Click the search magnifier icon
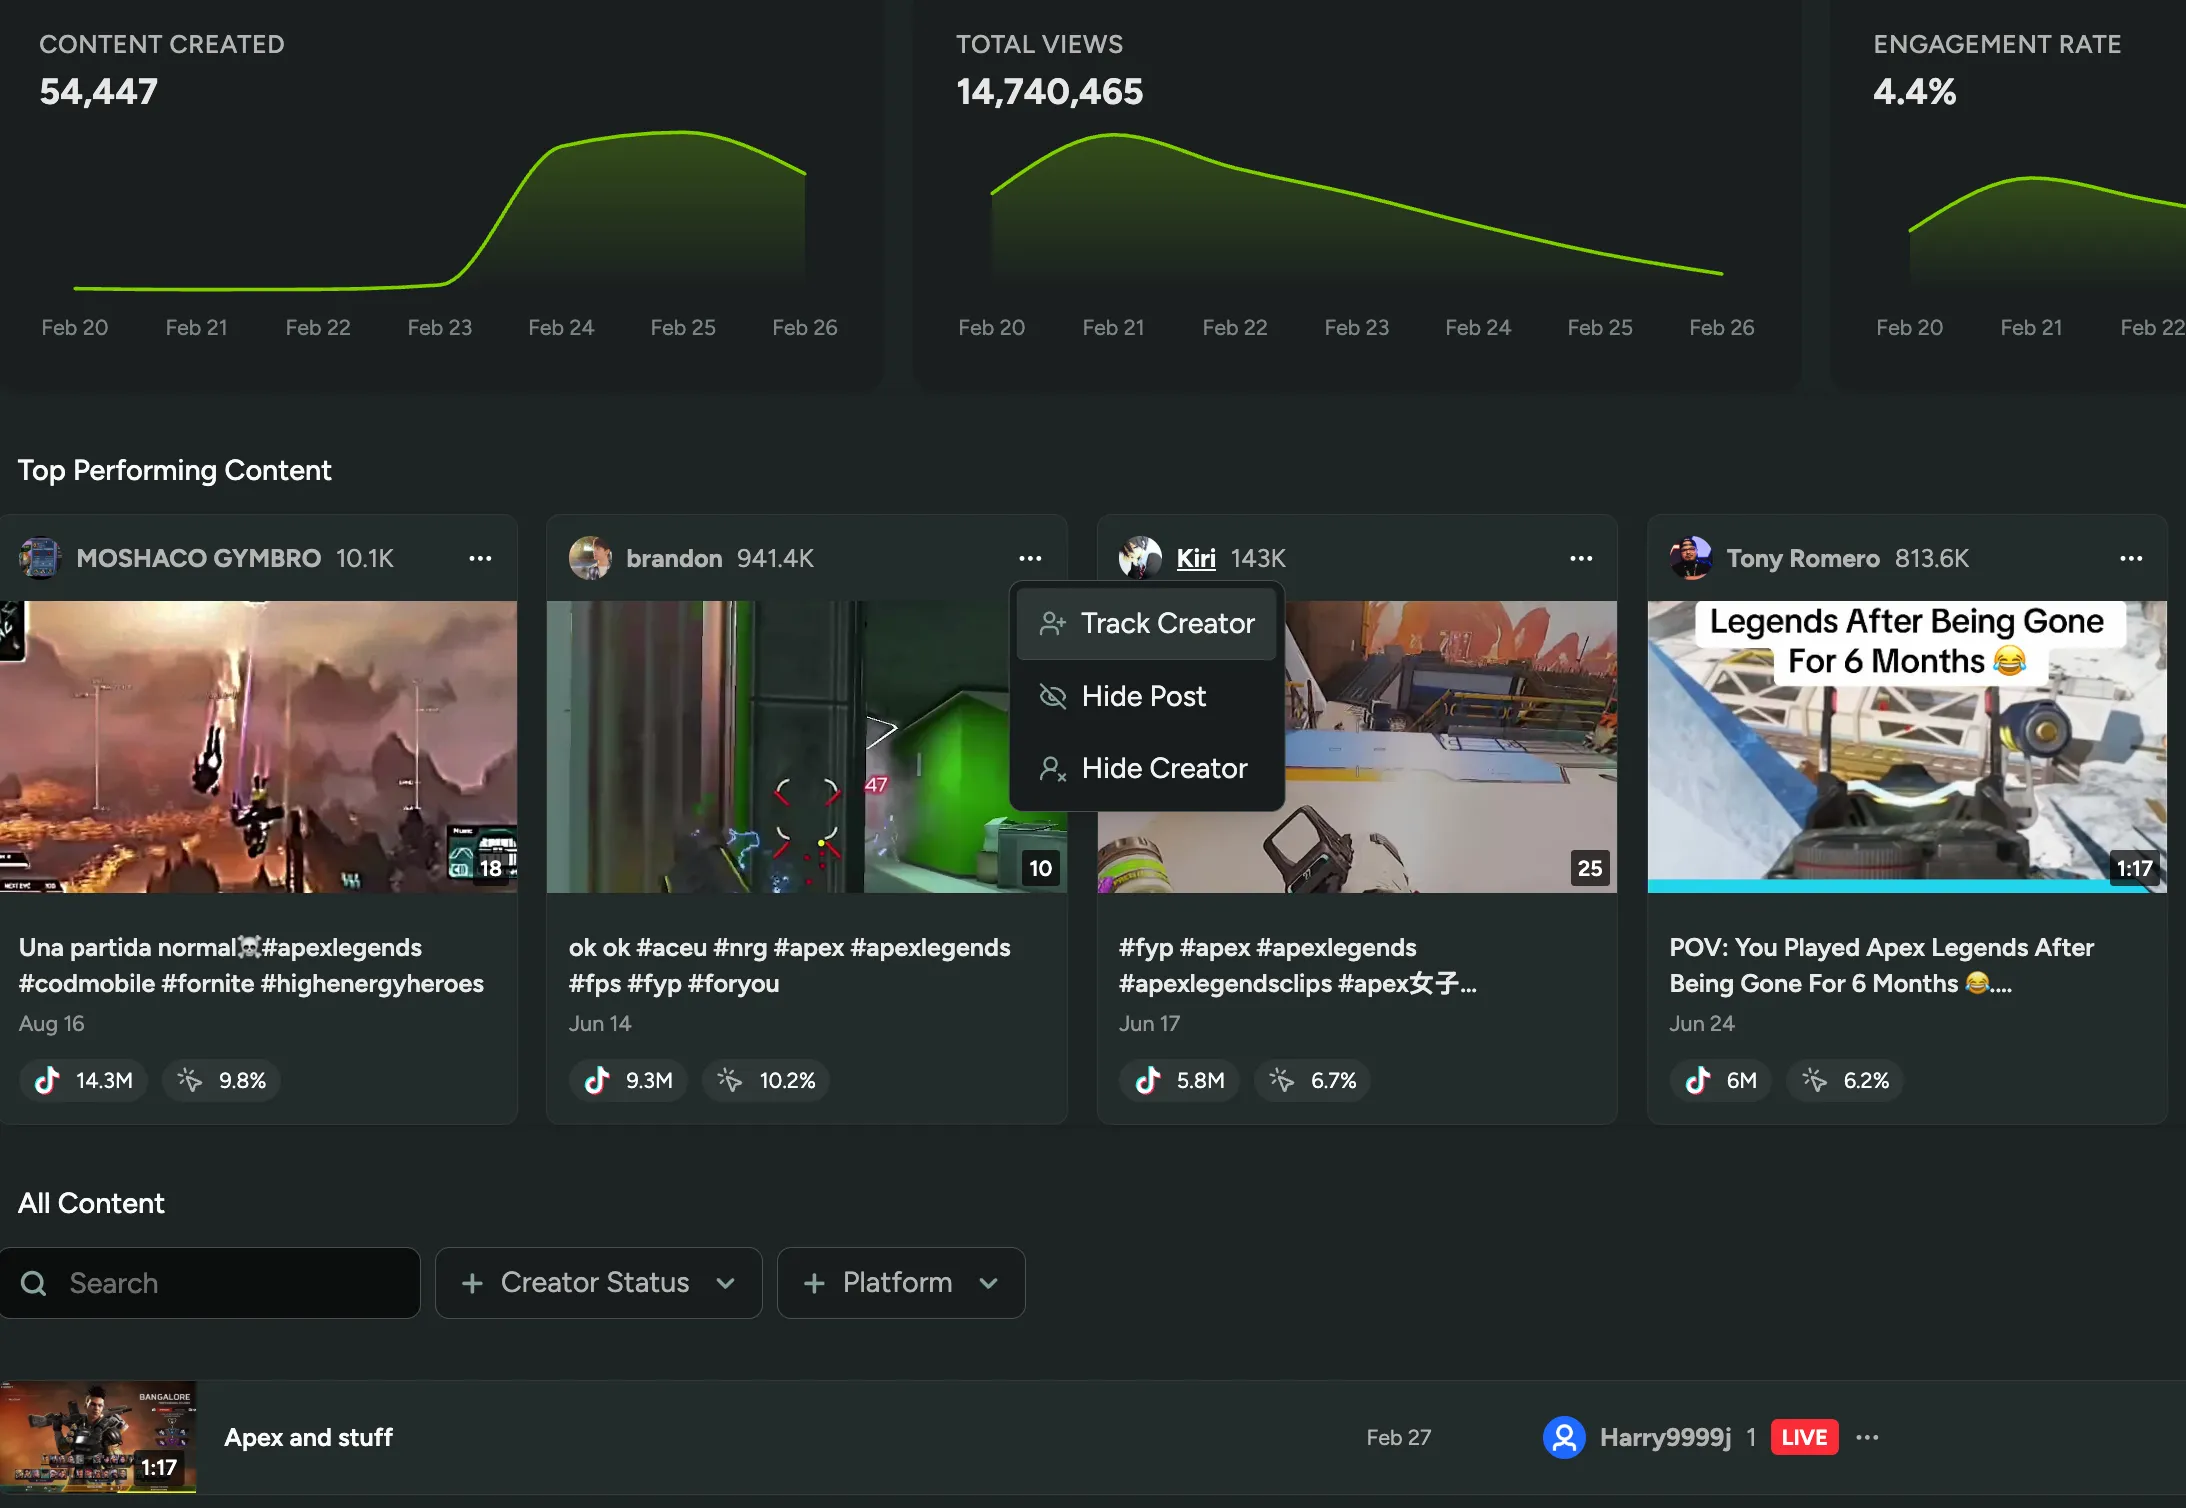 click(x=33, y=1282)
